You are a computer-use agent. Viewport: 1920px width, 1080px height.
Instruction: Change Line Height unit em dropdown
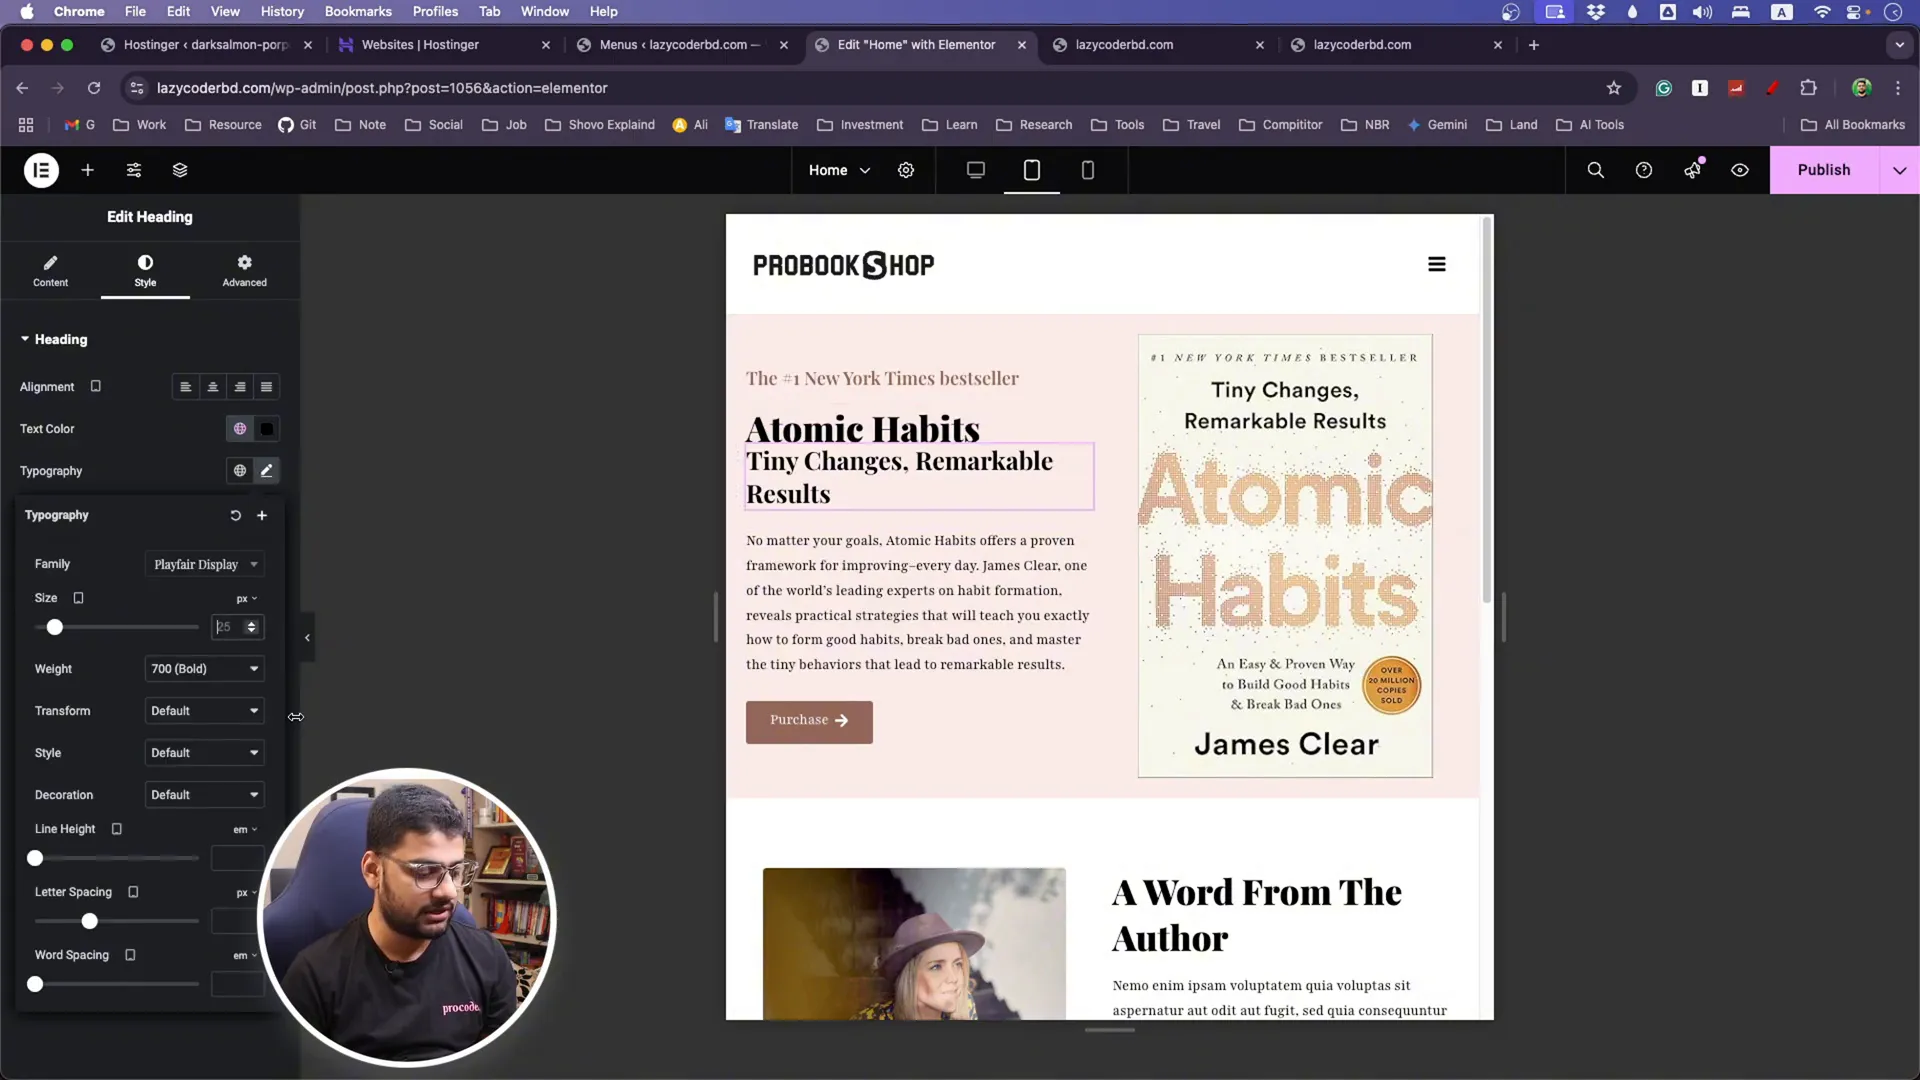(245, 830)
